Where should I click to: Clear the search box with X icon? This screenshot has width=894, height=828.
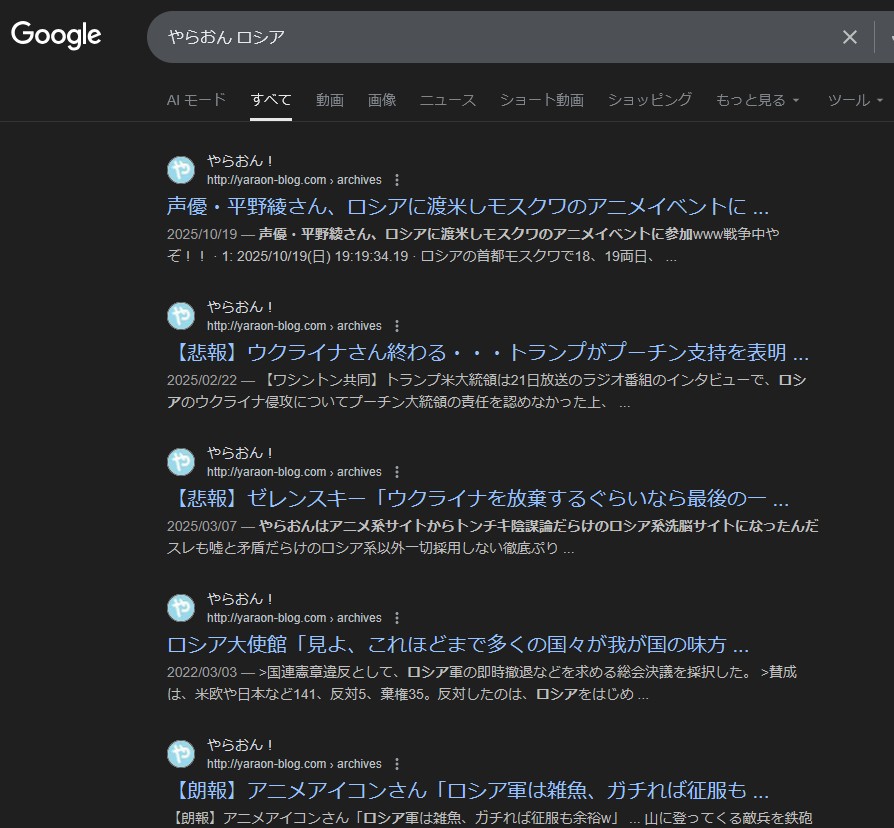[x=849, y=37]
